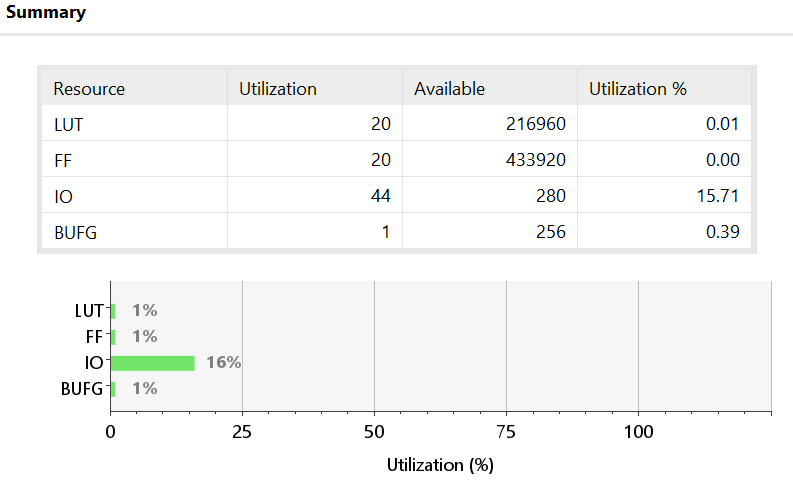Click the Available column header

click(x=449, y=88)
